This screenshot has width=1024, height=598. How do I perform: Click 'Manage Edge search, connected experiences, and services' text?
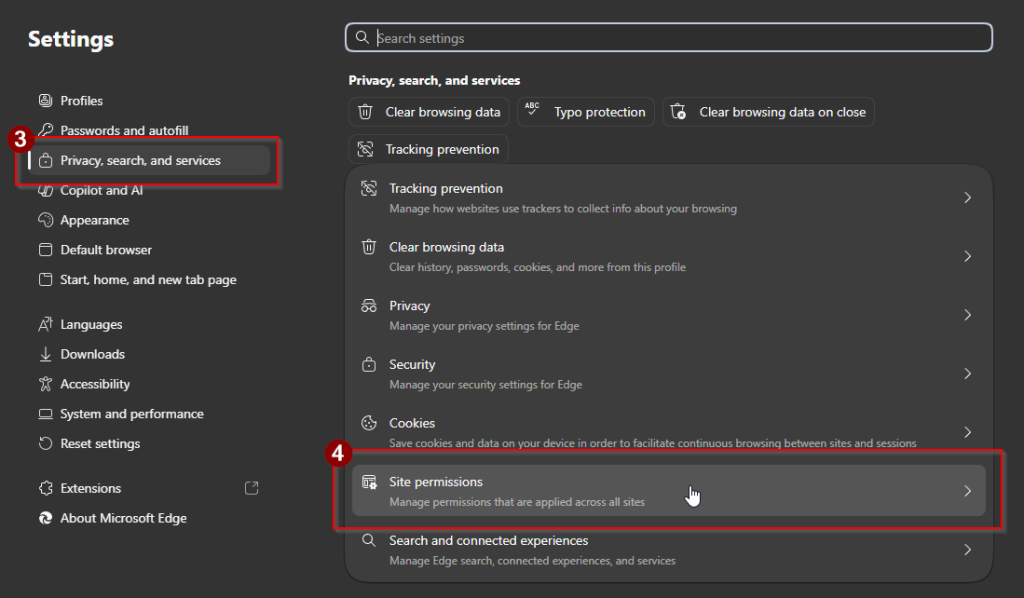[x=532, y=561]
